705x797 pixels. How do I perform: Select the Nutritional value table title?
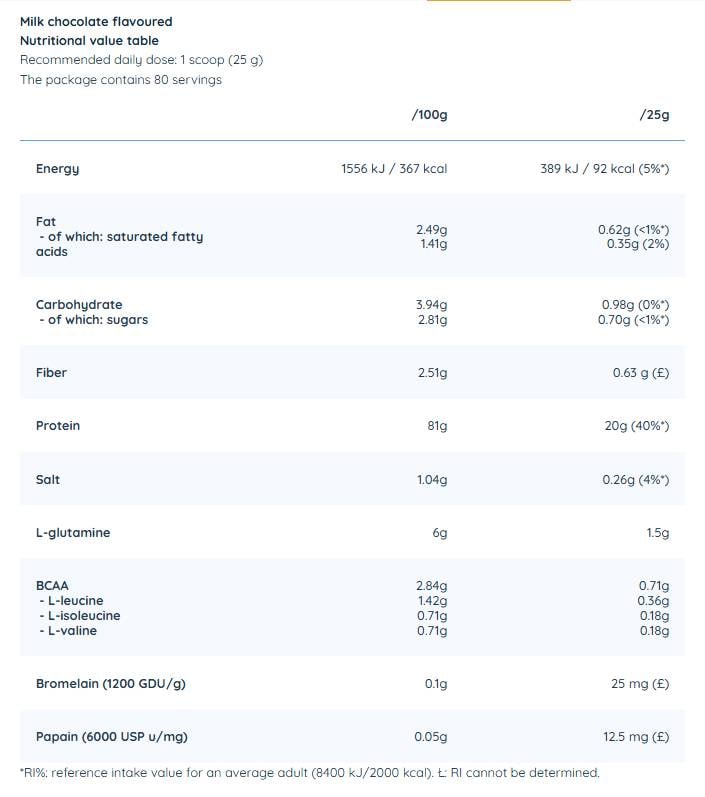pyautogui.click(x=89, y=41)
